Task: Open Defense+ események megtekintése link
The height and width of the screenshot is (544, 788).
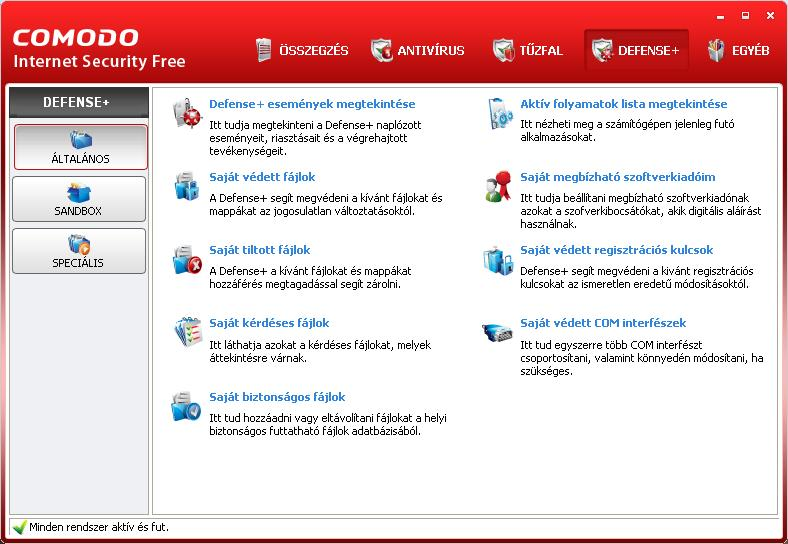Action: [x=312, y=104]
